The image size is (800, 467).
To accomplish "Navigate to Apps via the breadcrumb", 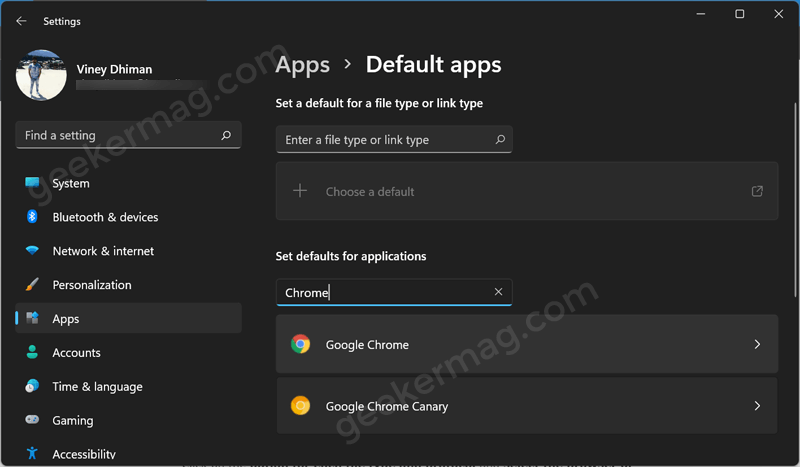I will 303,65.
